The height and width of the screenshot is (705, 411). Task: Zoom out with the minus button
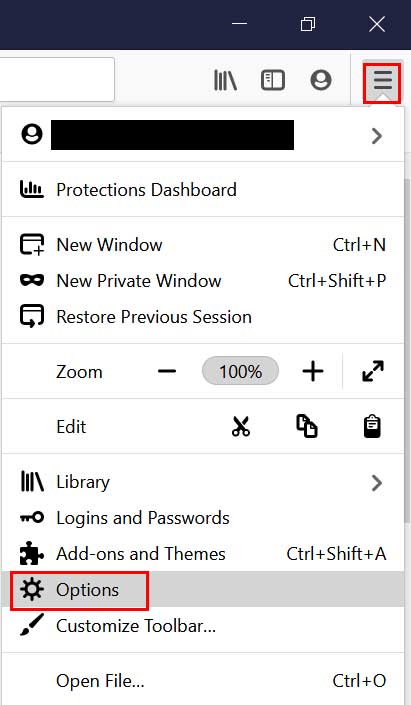pos(167,371)
